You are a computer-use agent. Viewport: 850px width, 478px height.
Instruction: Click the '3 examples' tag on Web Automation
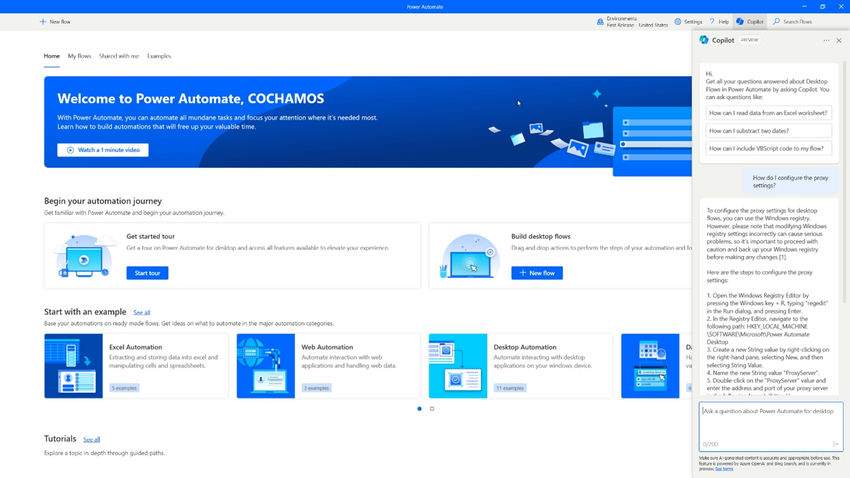[x=317, y=388]
